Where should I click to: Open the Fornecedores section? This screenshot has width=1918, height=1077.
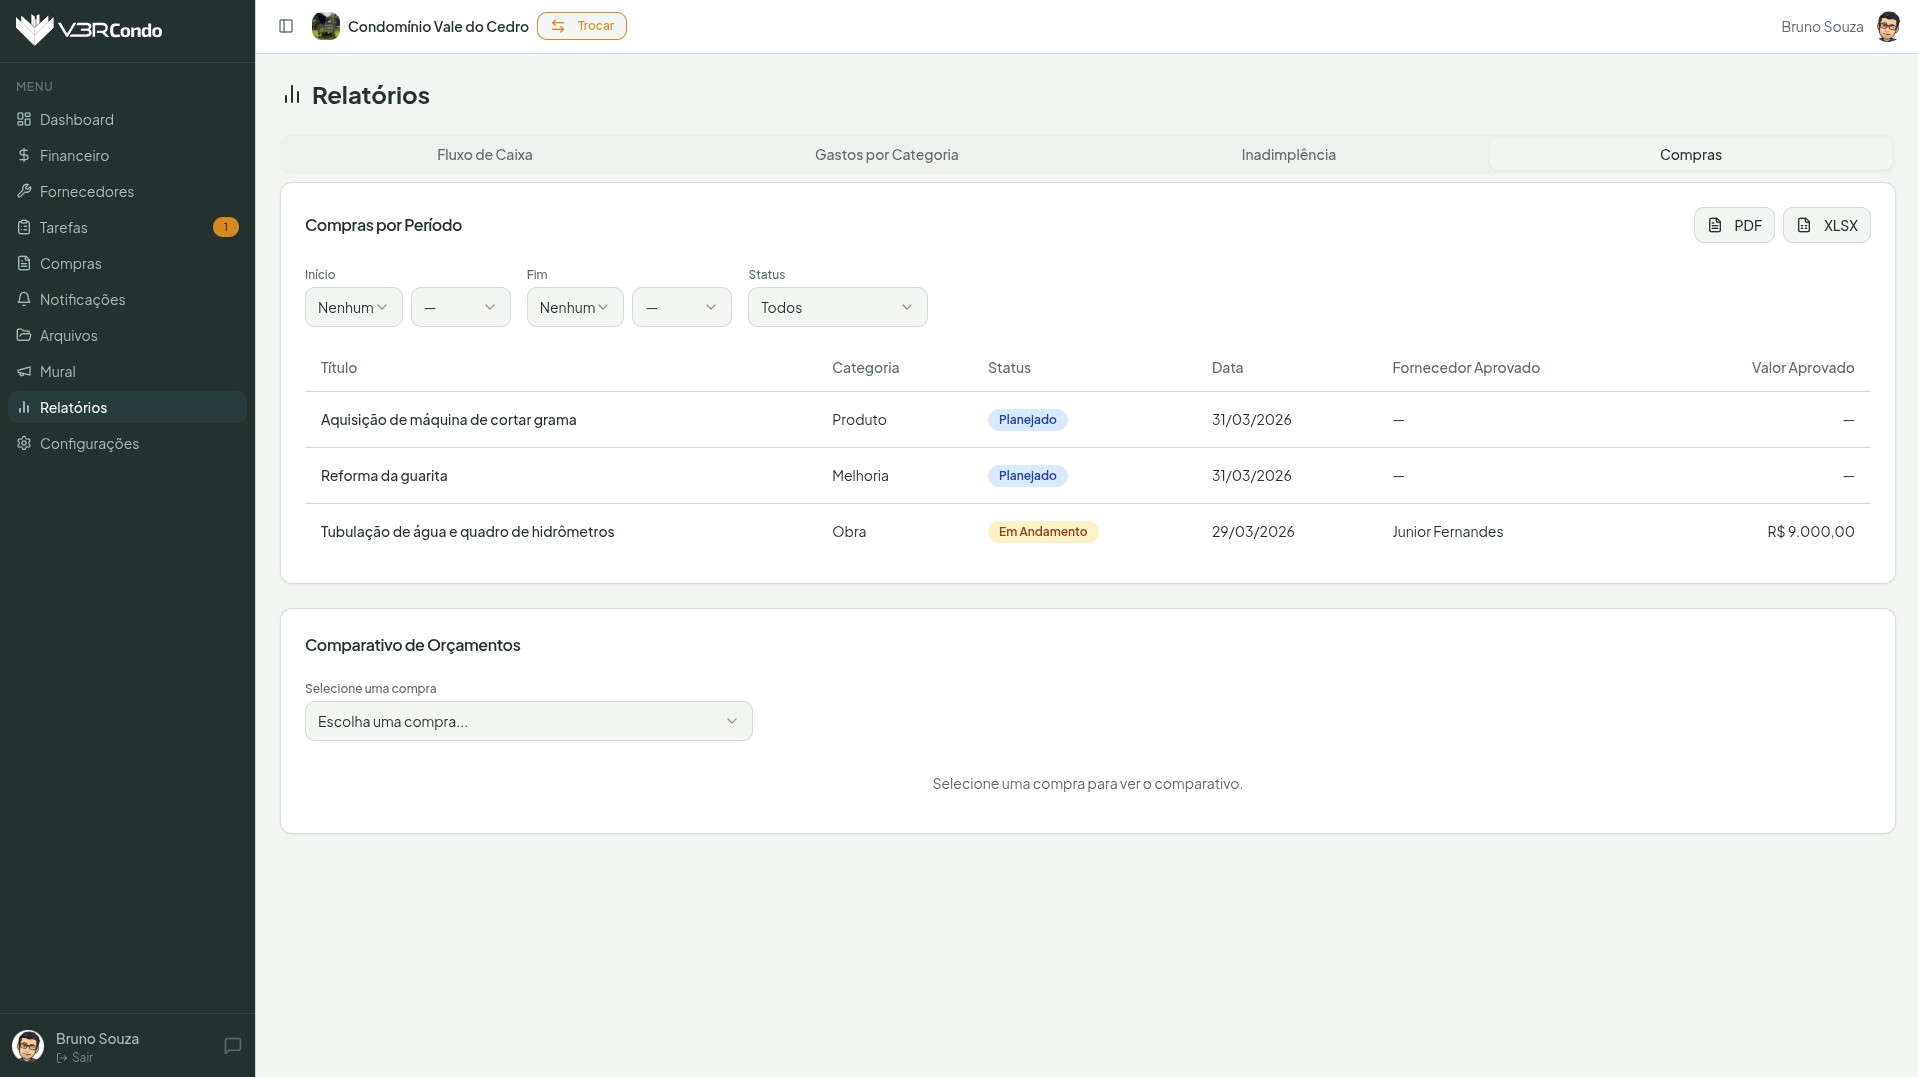86,191
